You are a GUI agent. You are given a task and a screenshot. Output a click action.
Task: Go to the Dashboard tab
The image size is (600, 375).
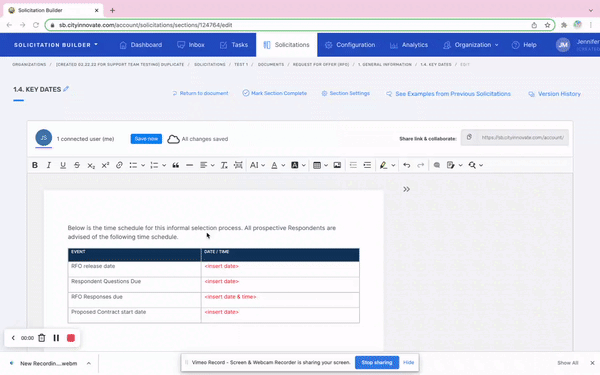pyautogui.click(x=141, y=45)
